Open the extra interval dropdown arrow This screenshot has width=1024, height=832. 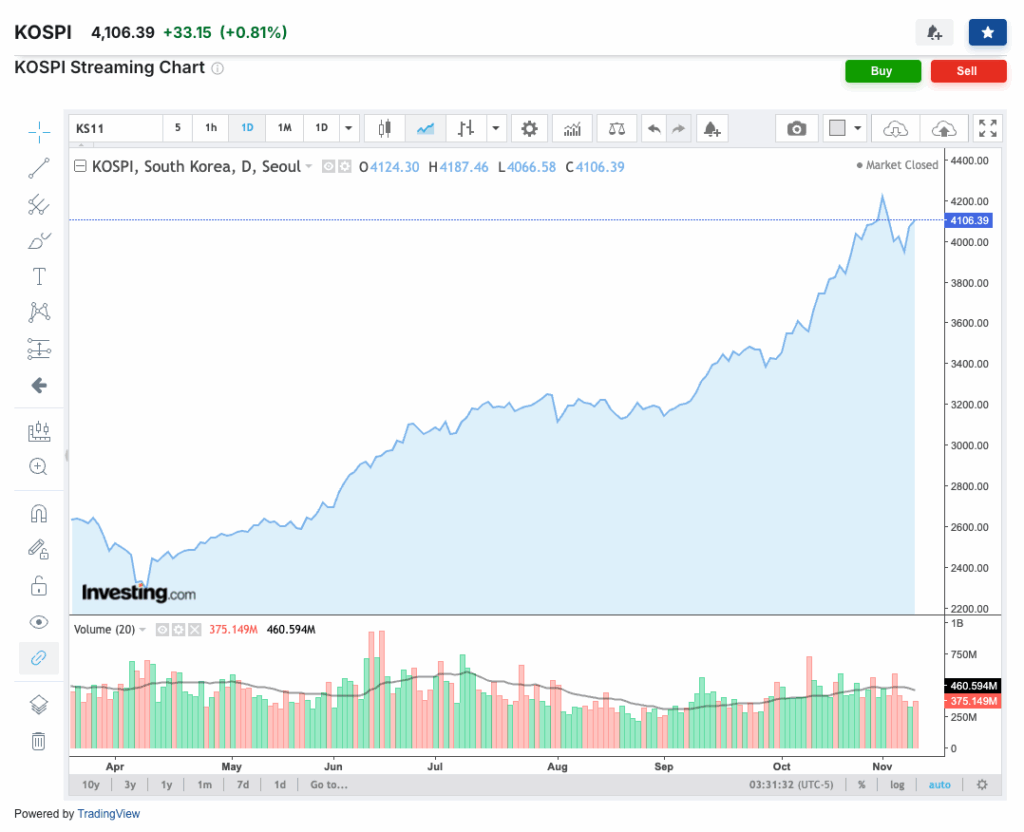point(348,128)
